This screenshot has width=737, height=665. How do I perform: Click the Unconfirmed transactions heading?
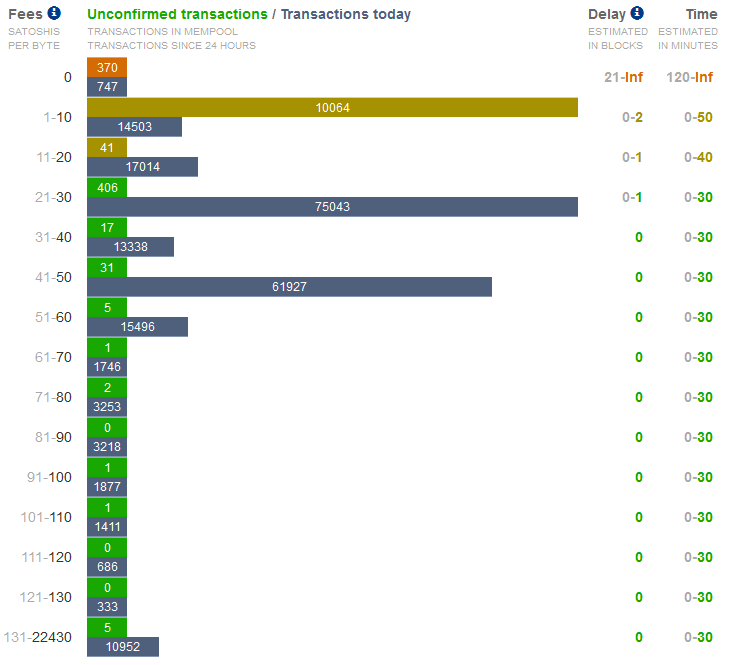(x=177, y=15)
